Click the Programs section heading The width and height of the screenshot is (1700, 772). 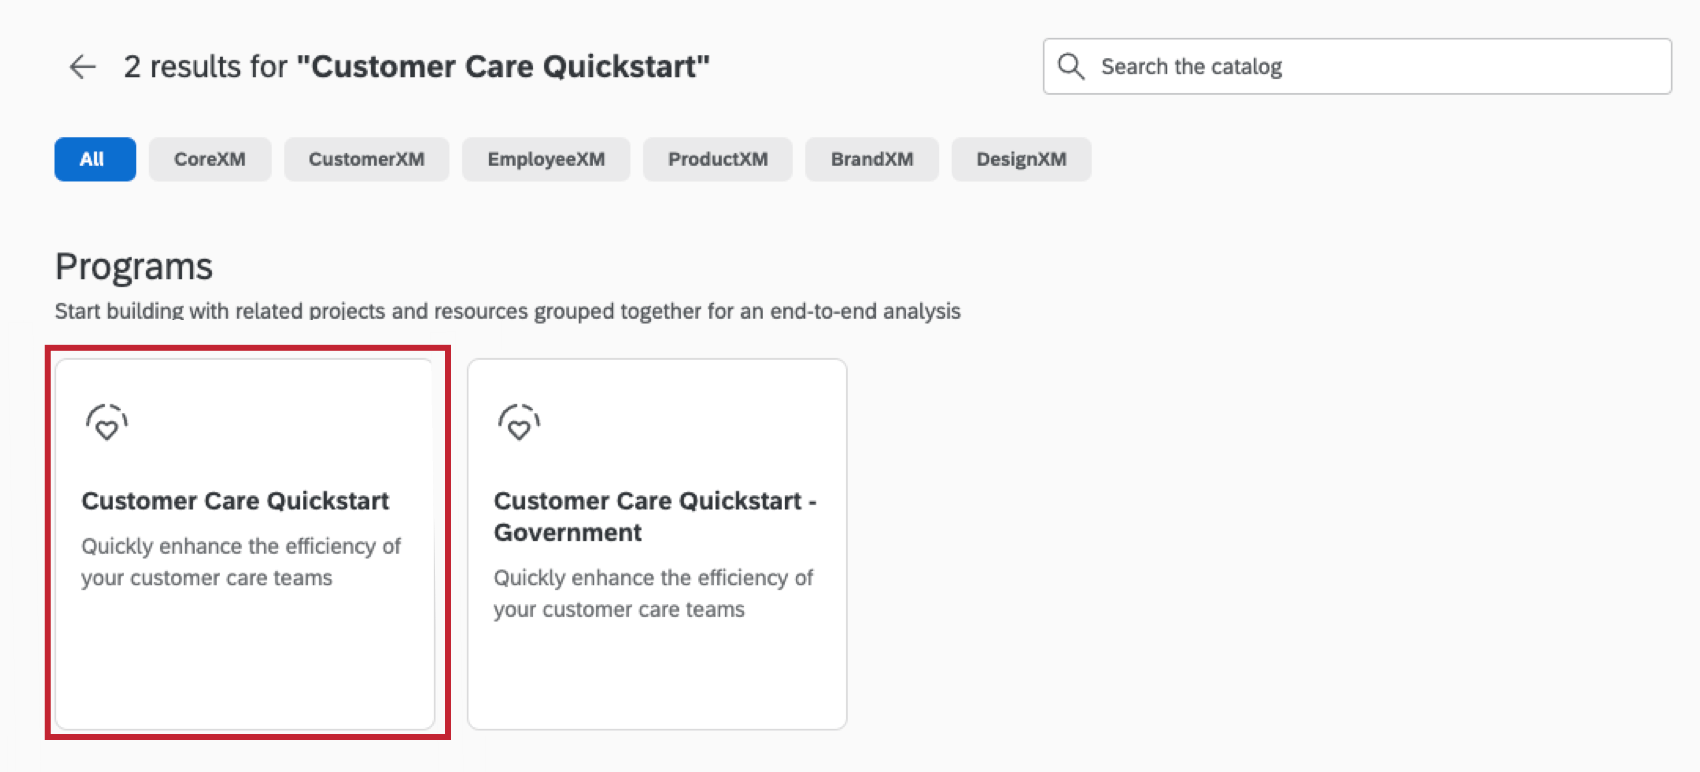click(x=133, y=265)
